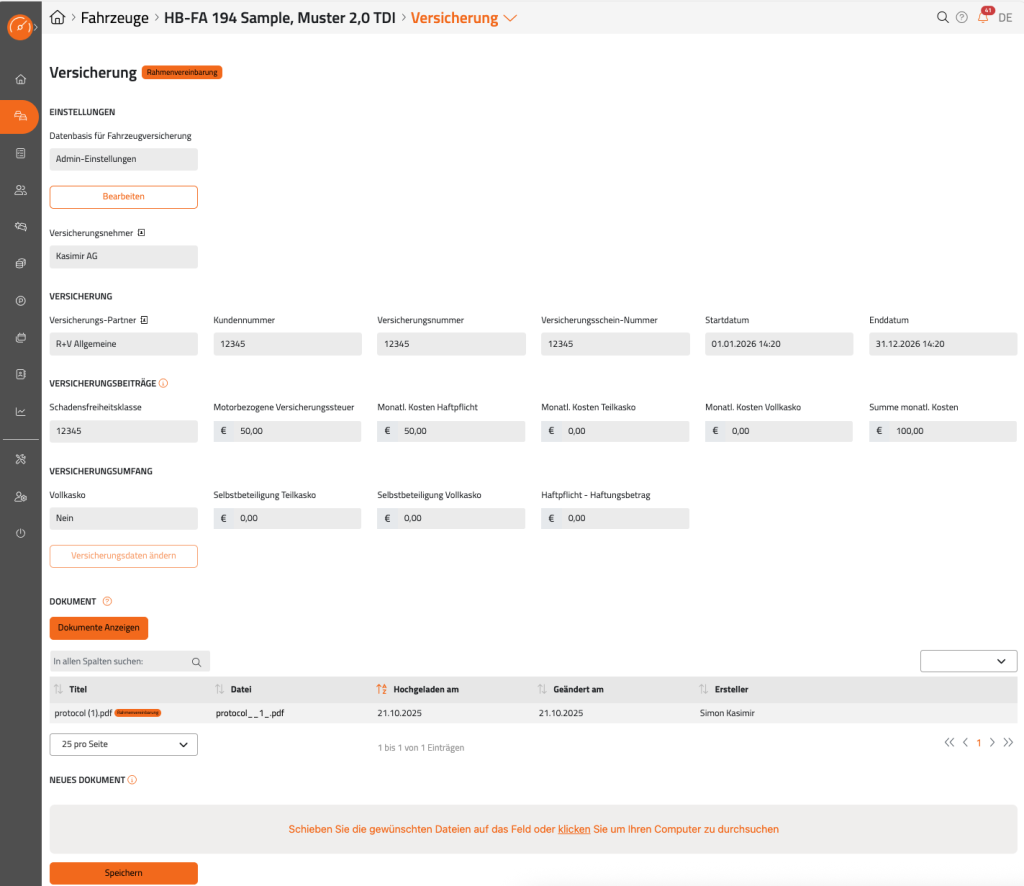Click the Dokumente Anzeigen button
Image resolution: width=1024 pixels, height=886 pixels.
pos(99,628)
